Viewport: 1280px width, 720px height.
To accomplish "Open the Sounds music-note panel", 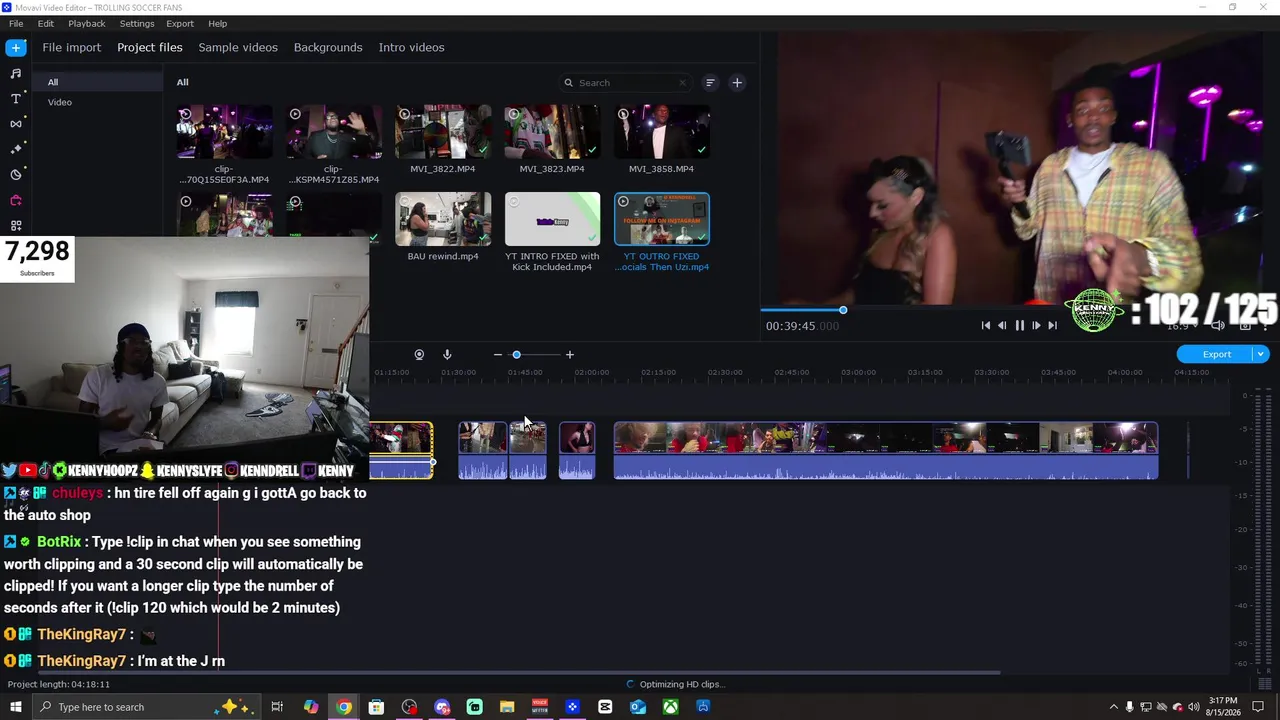I will 16,73.
